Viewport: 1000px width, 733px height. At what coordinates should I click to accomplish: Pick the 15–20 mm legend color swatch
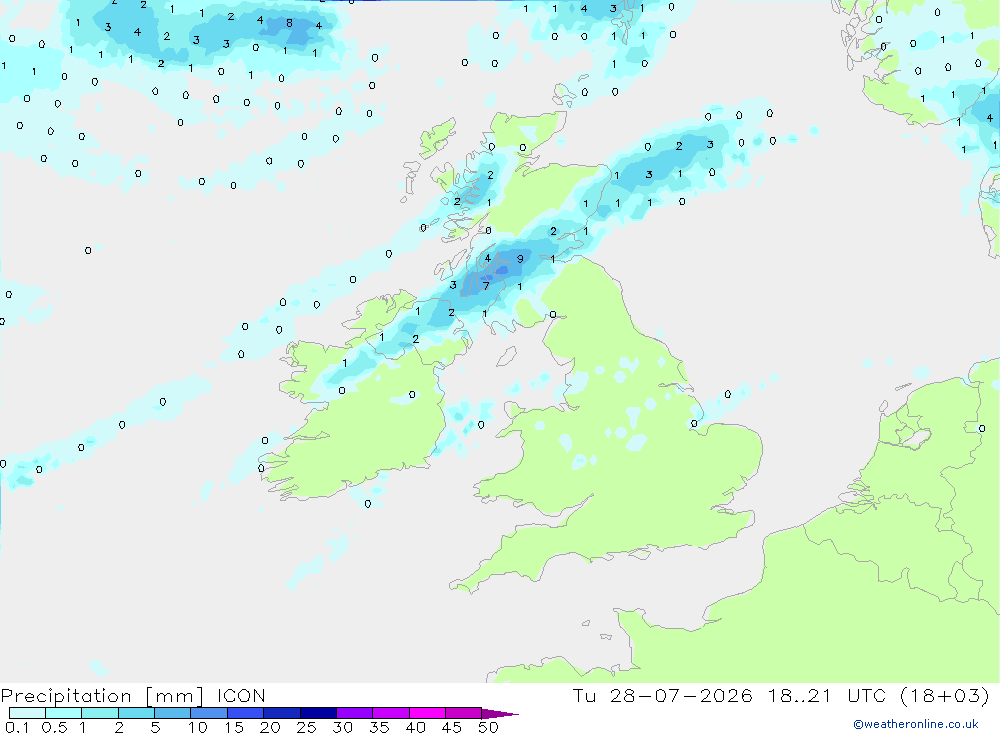[x=246, y=713]
